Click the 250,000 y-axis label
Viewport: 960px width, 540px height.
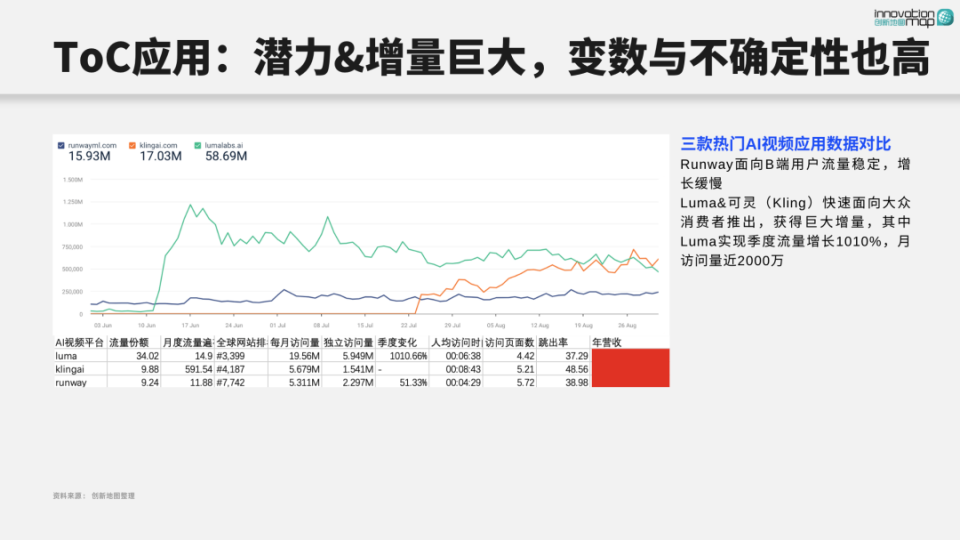(72, 292)
